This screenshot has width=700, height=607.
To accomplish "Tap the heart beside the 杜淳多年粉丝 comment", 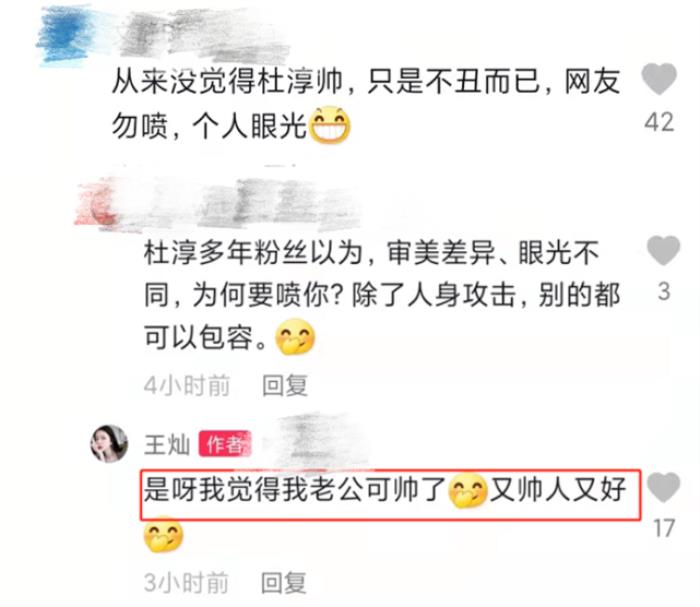I will (x=663, y=250).
